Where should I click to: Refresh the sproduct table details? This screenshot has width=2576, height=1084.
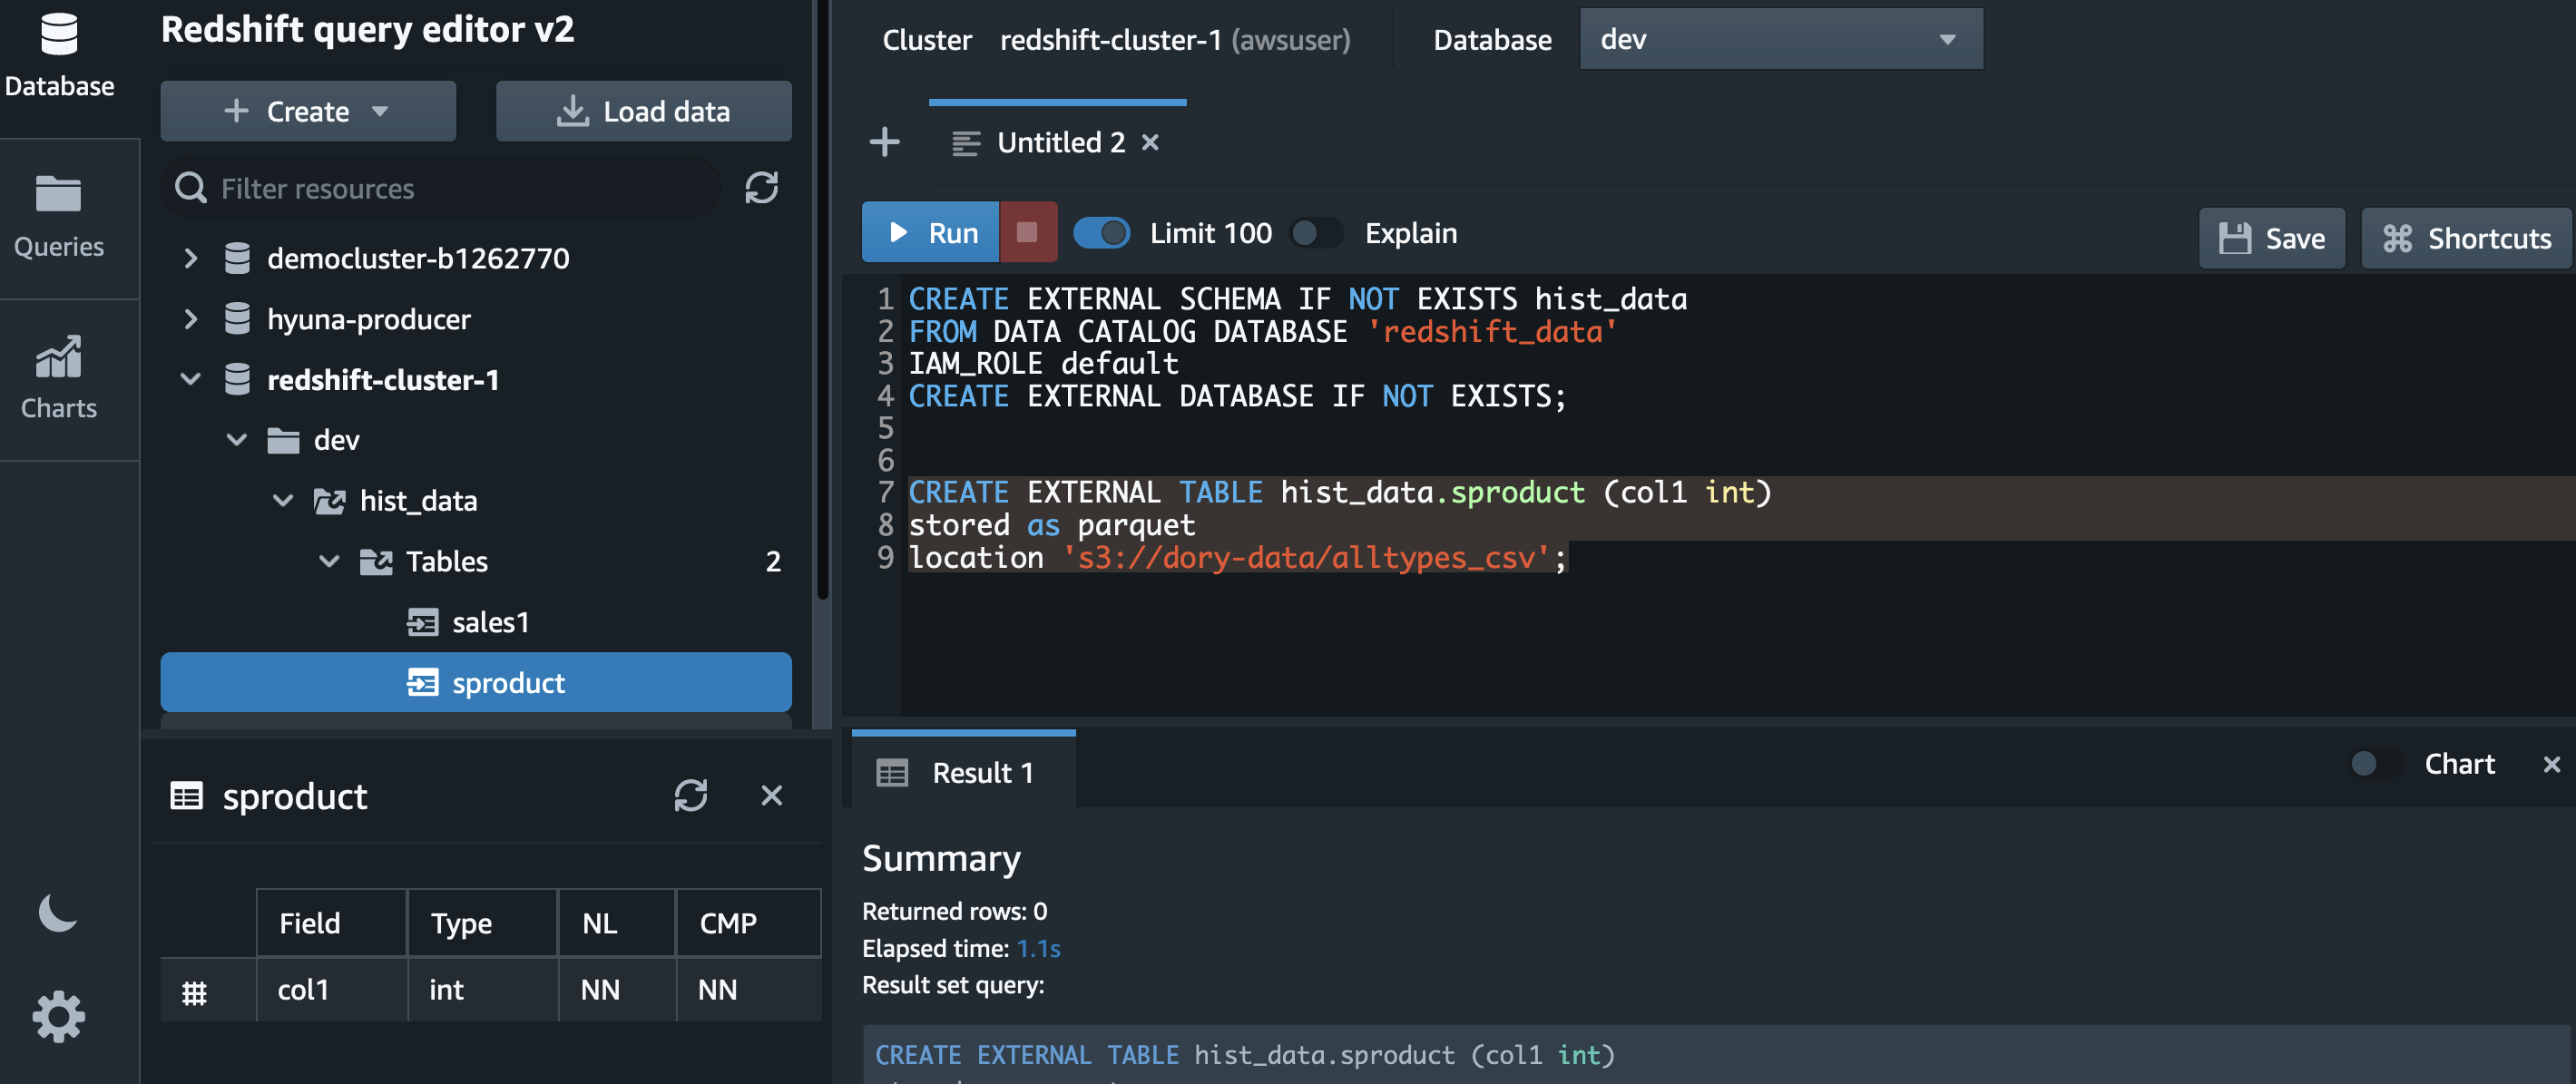(x=690, y=795)
